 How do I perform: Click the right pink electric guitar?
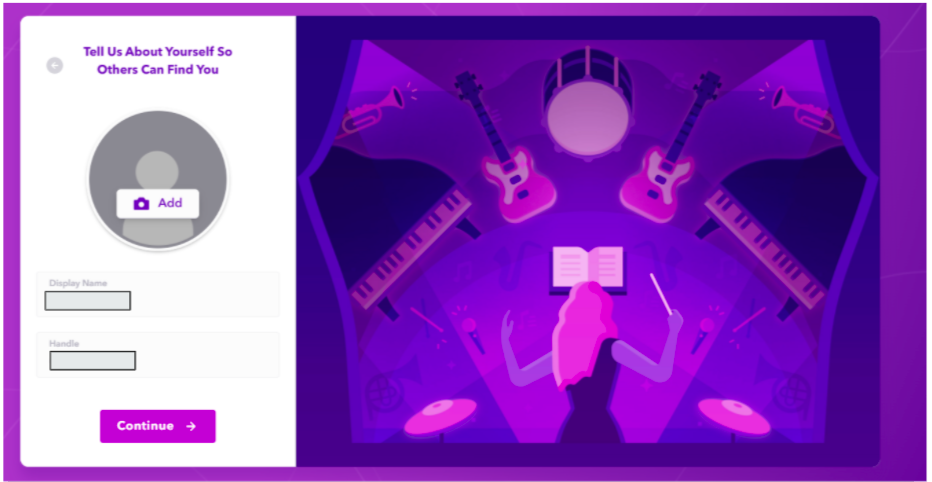(x=671, y=147)
